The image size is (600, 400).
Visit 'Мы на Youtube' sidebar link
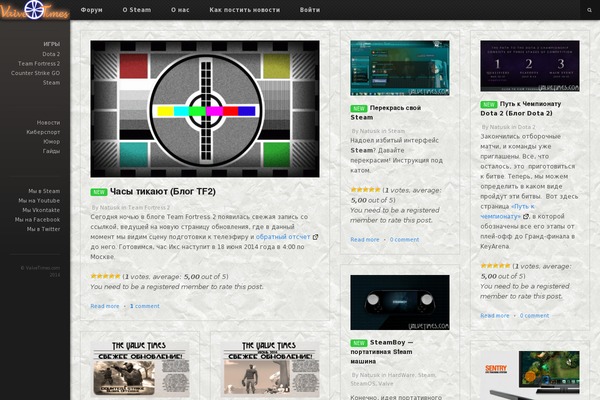(39, 201)
